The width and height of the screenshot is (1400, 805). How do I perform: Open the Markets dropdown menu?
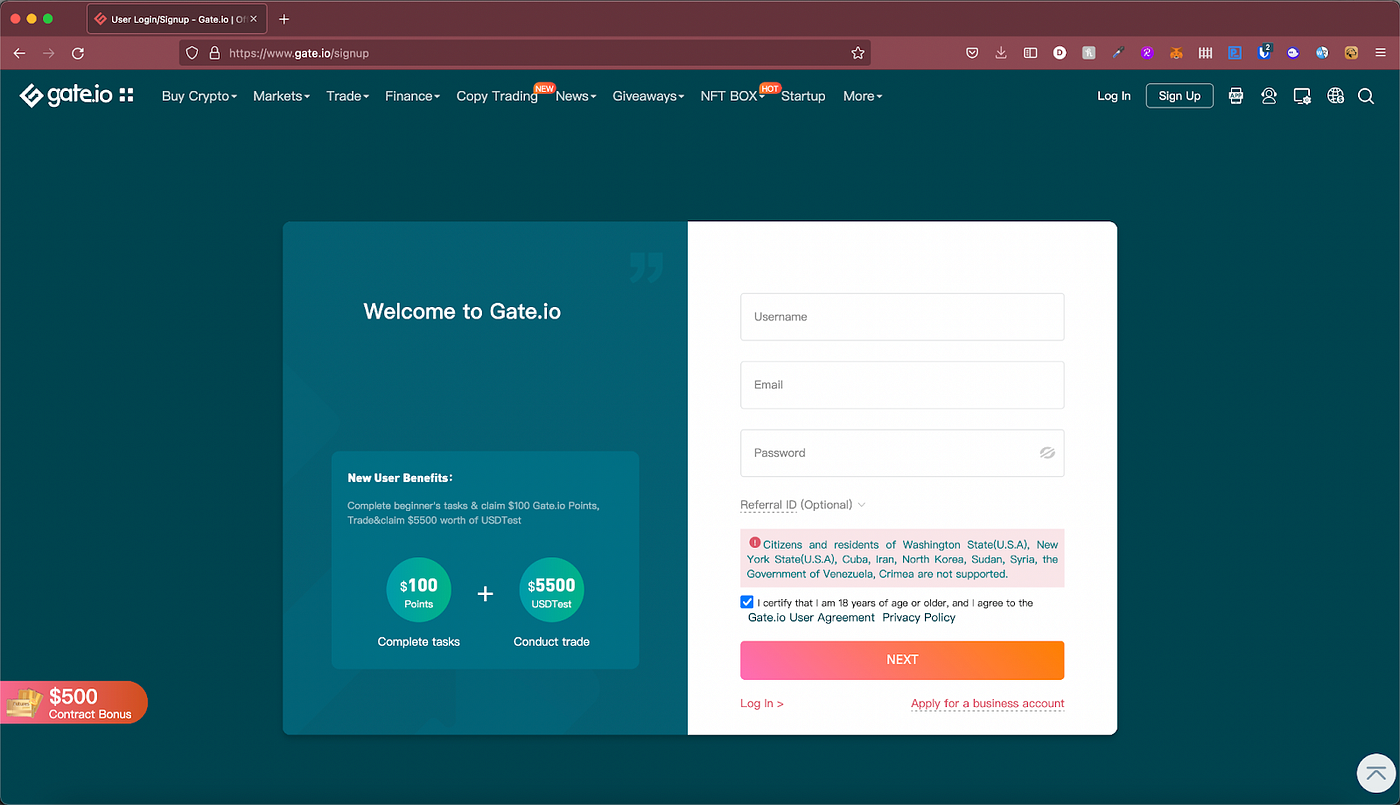[280, 96]
